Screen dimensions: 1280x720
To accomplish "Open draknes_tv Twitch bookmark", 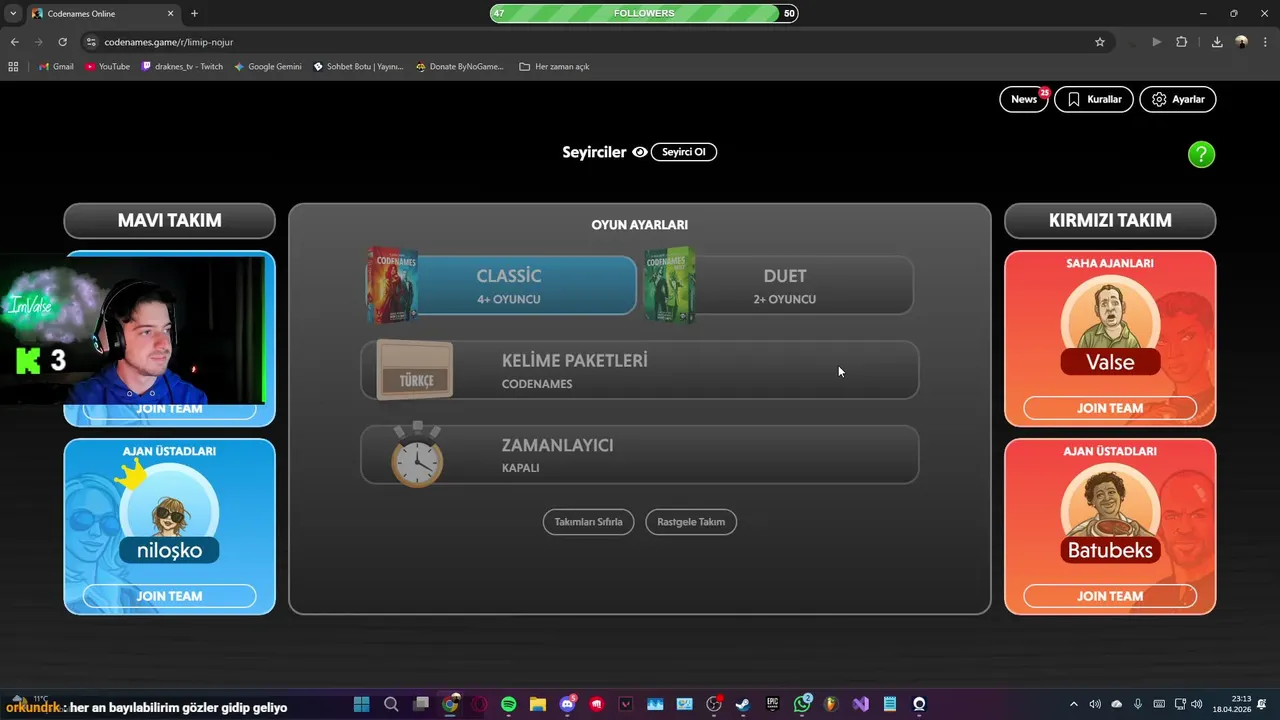I will coord(182,67).
